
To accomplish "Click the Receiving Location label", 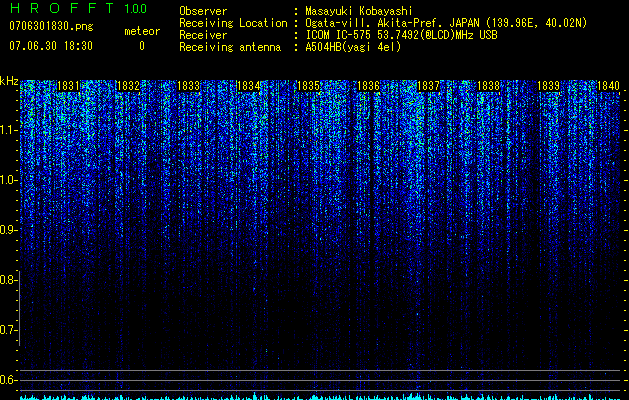I will coord(233,23).
